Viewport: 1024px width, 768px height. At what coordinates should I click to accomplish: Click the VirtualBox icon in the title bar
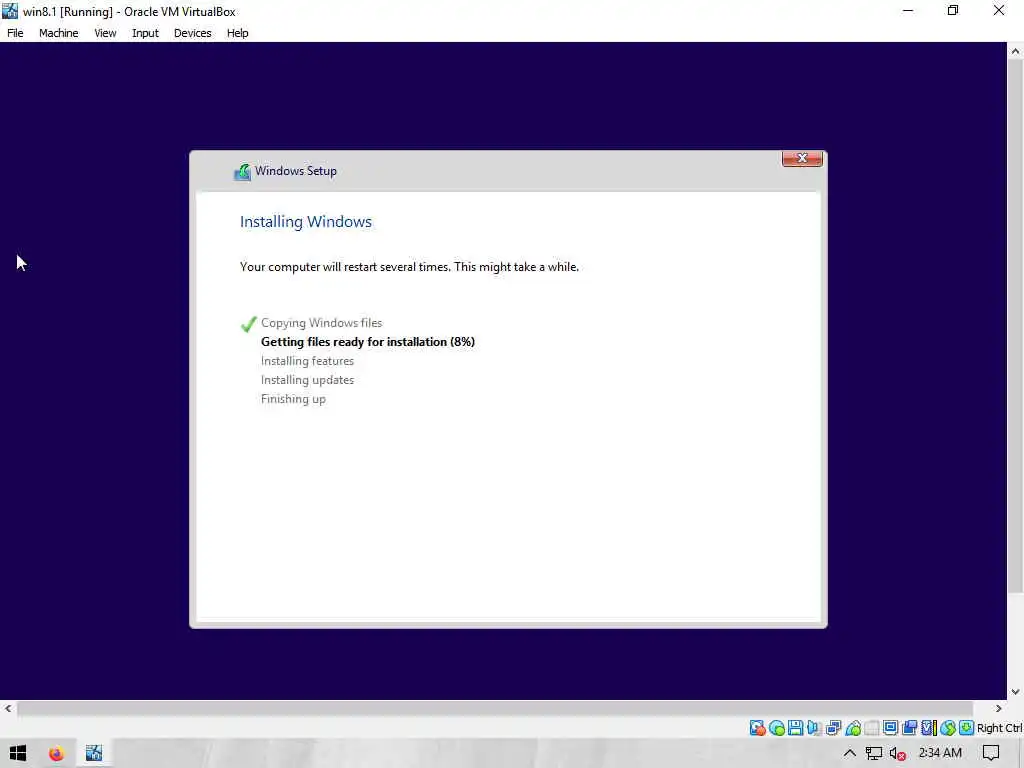pos(10,11)
